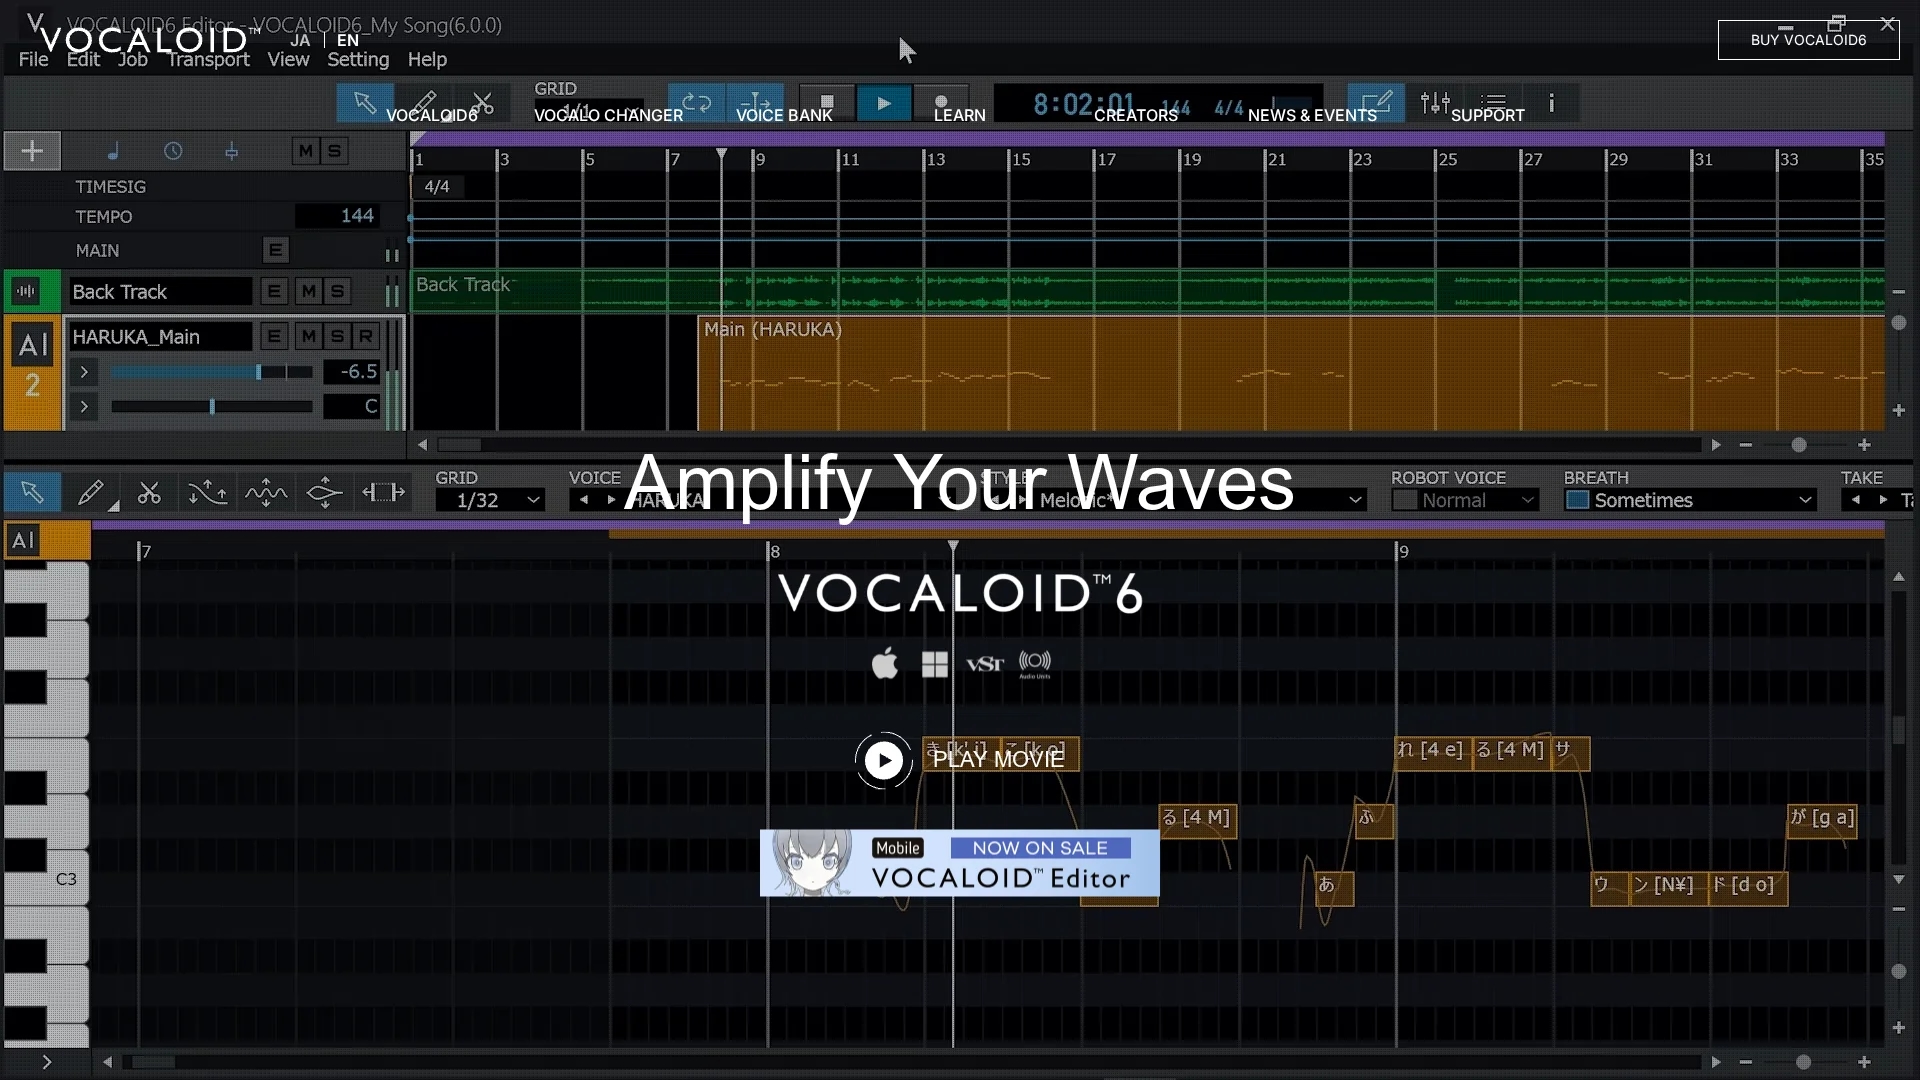Open the Setting menu
1920x1080 pixels.
[x=358, y=60]
